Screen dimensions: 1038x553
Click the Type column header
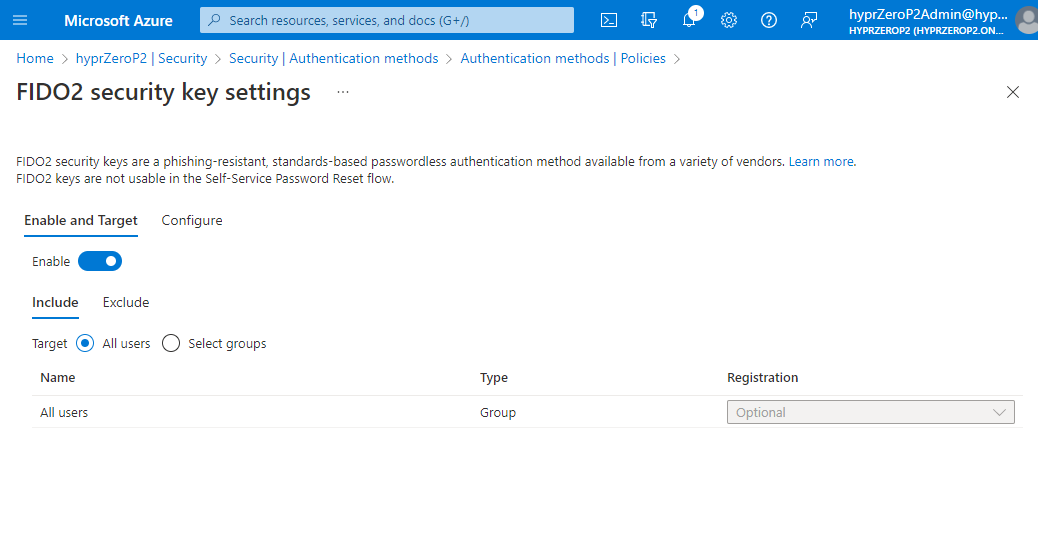point(494,377)
